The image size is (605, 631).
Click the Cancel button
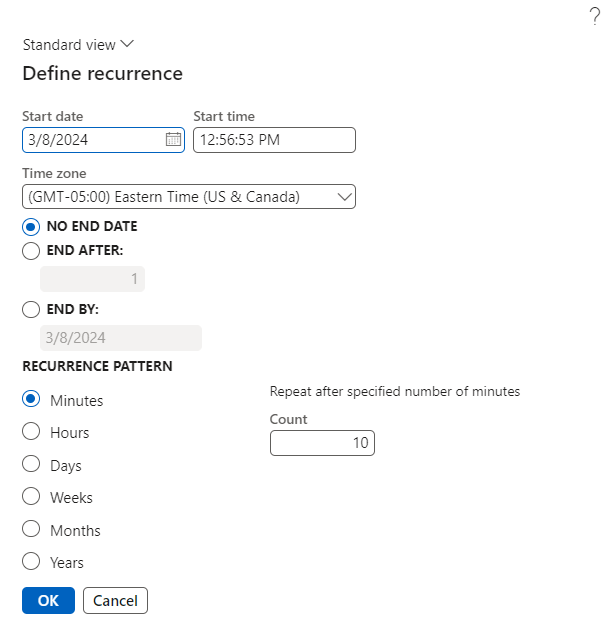coord(115,600)
